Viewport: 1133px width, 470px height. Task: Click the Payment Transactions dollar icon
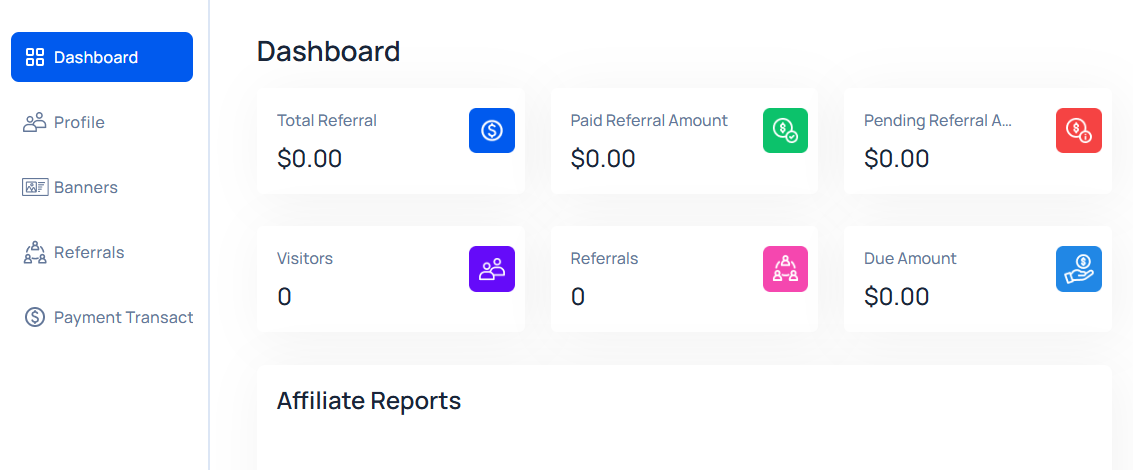[35, 317]
